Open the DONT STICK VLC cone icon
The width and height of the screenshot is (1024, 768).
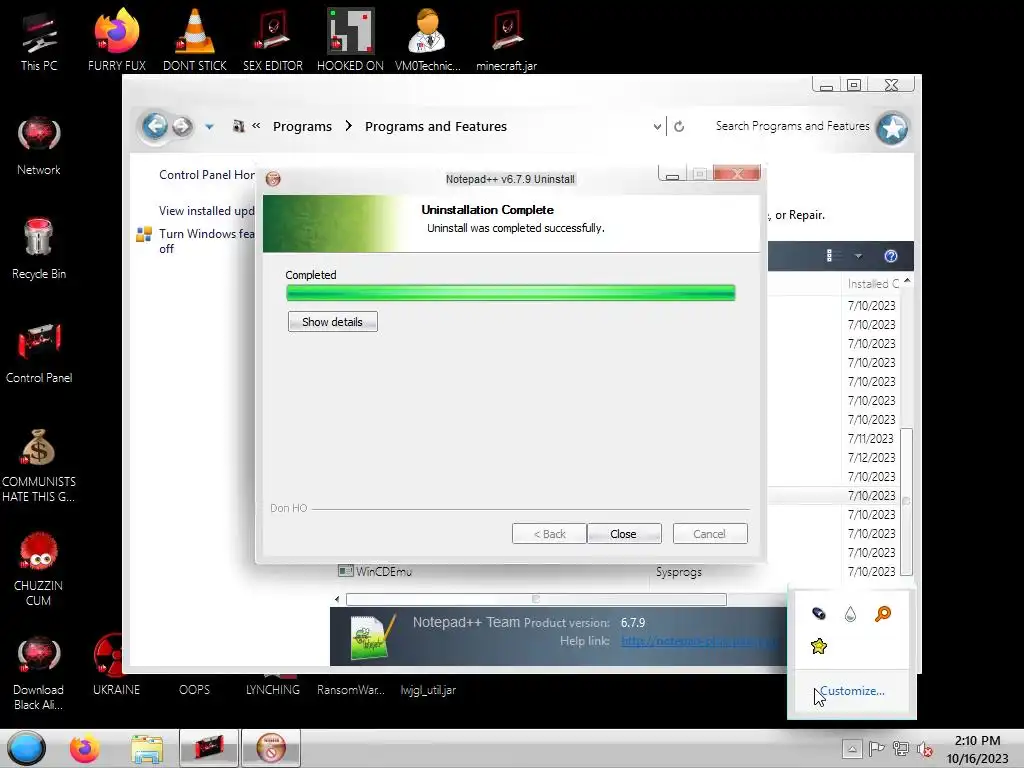195,40
